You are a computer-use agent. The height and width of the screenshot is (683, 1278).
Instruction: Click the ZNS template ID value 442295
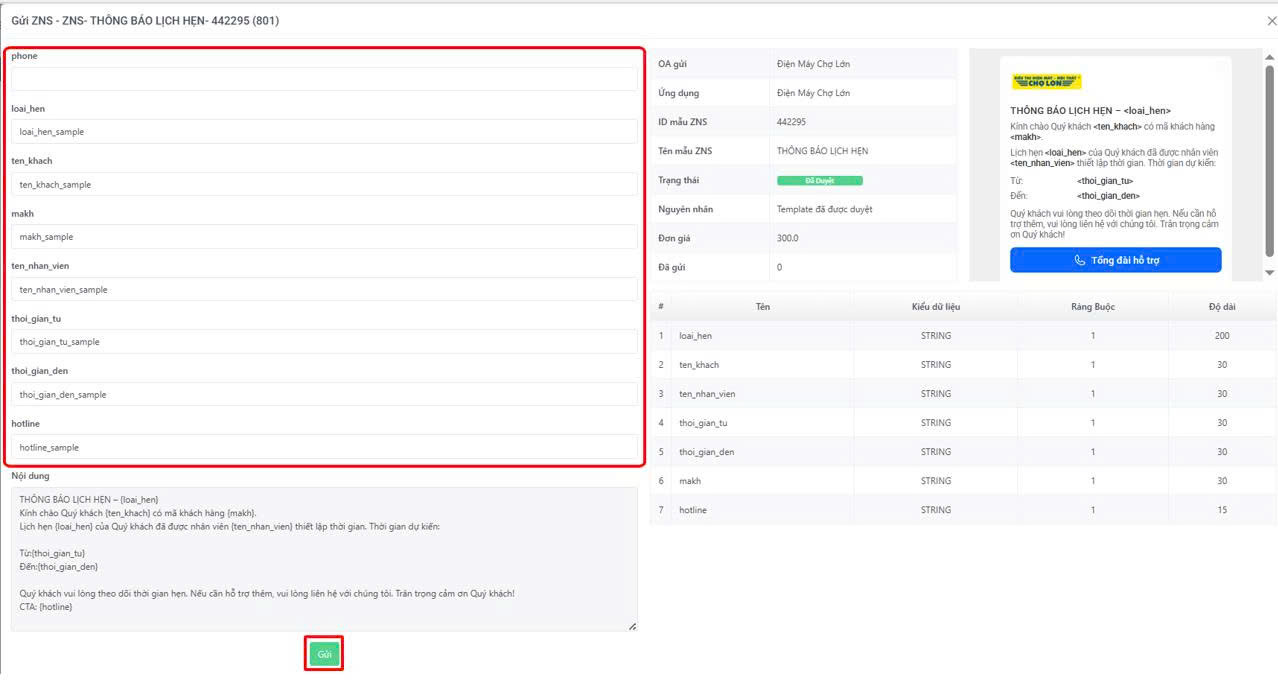pos(791,122)
